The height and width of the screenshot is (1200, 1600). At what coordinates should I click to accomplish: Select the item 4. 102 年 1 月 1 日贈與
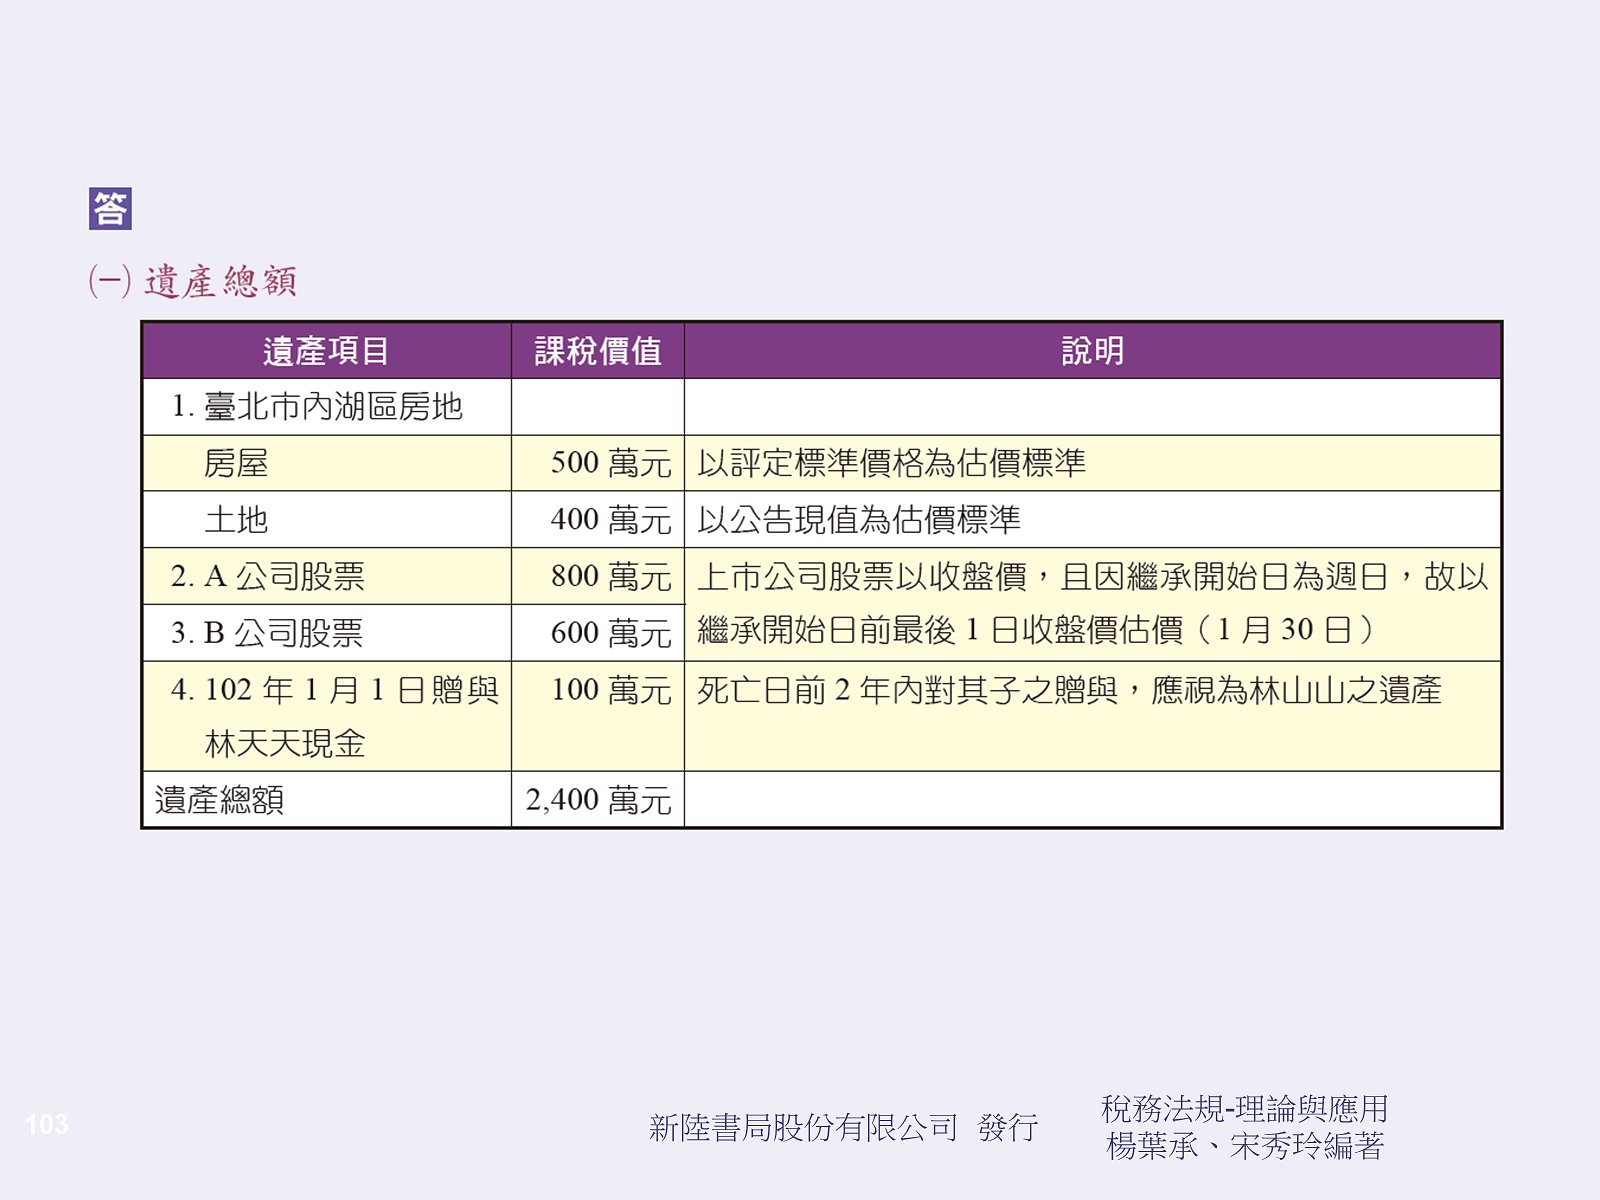[335, 690]
